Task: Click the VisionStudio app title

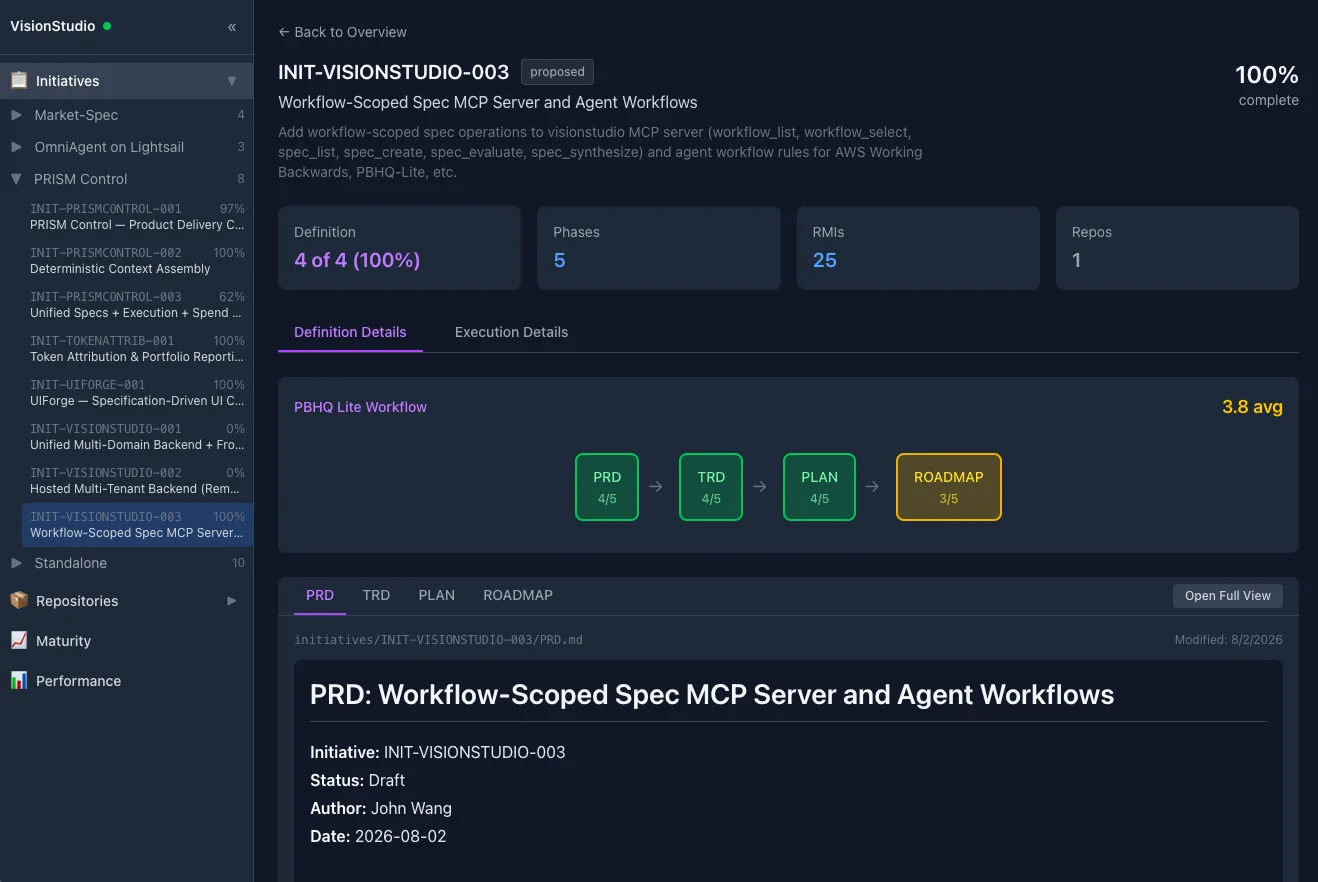Action: pos(53,26)
